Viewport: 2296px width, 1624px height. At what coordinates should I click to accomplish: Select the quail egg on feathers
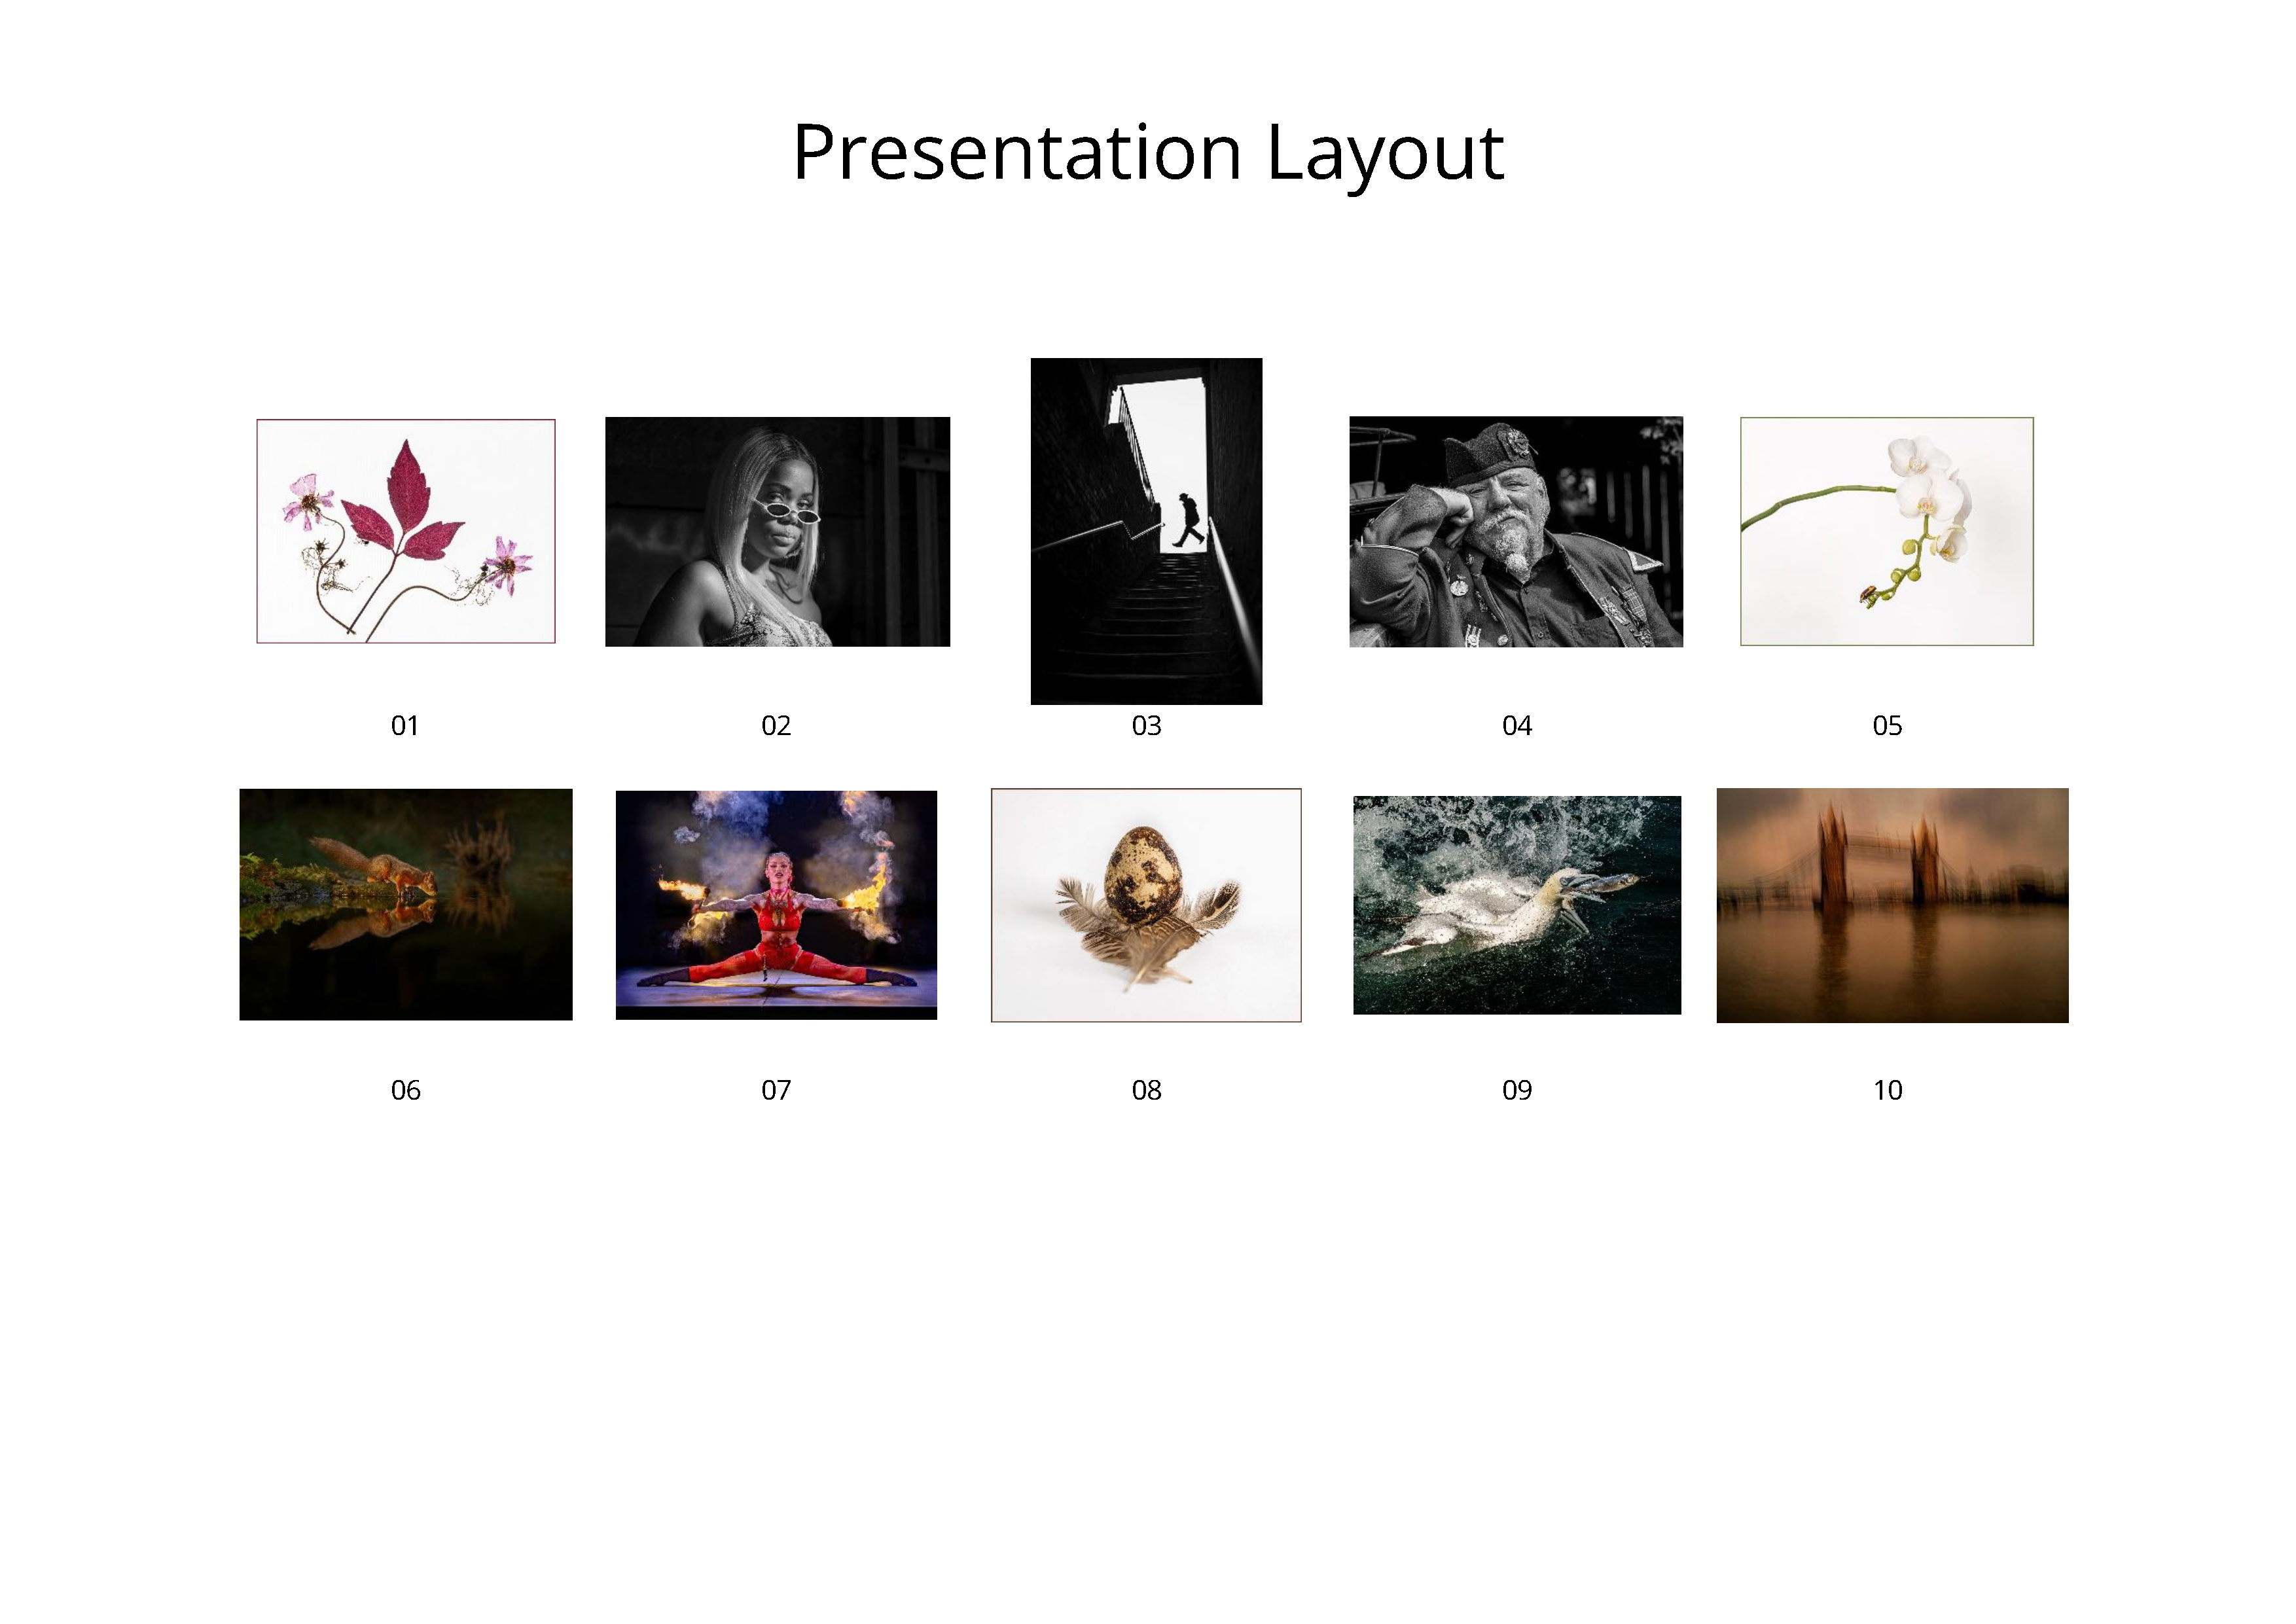(1146, 905)
